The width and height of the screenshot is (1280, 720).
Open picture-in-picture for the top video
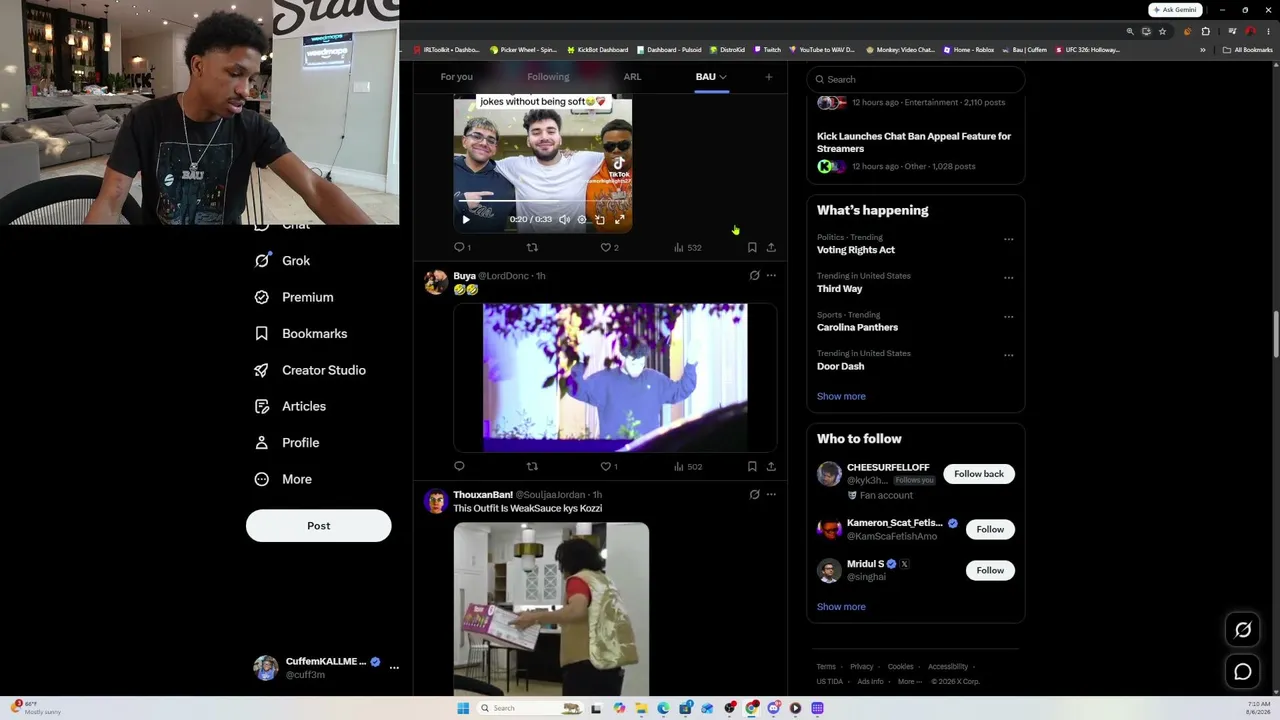(x=600, y=220)
